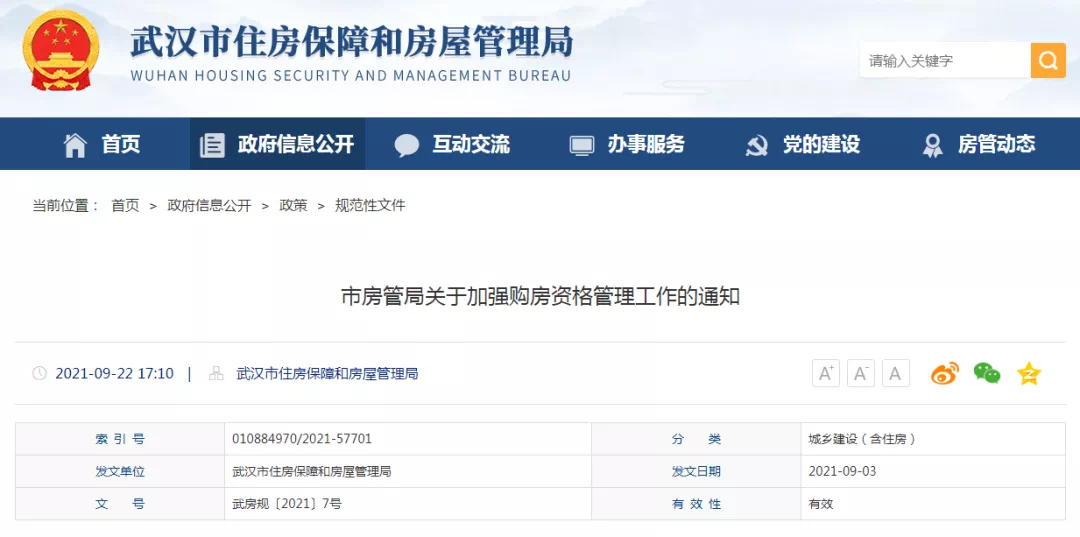Click the monitor icon beside 办事服务
Image resolution: width=1080 pixels, height=537 pixels.
click(x=581, y=145)
